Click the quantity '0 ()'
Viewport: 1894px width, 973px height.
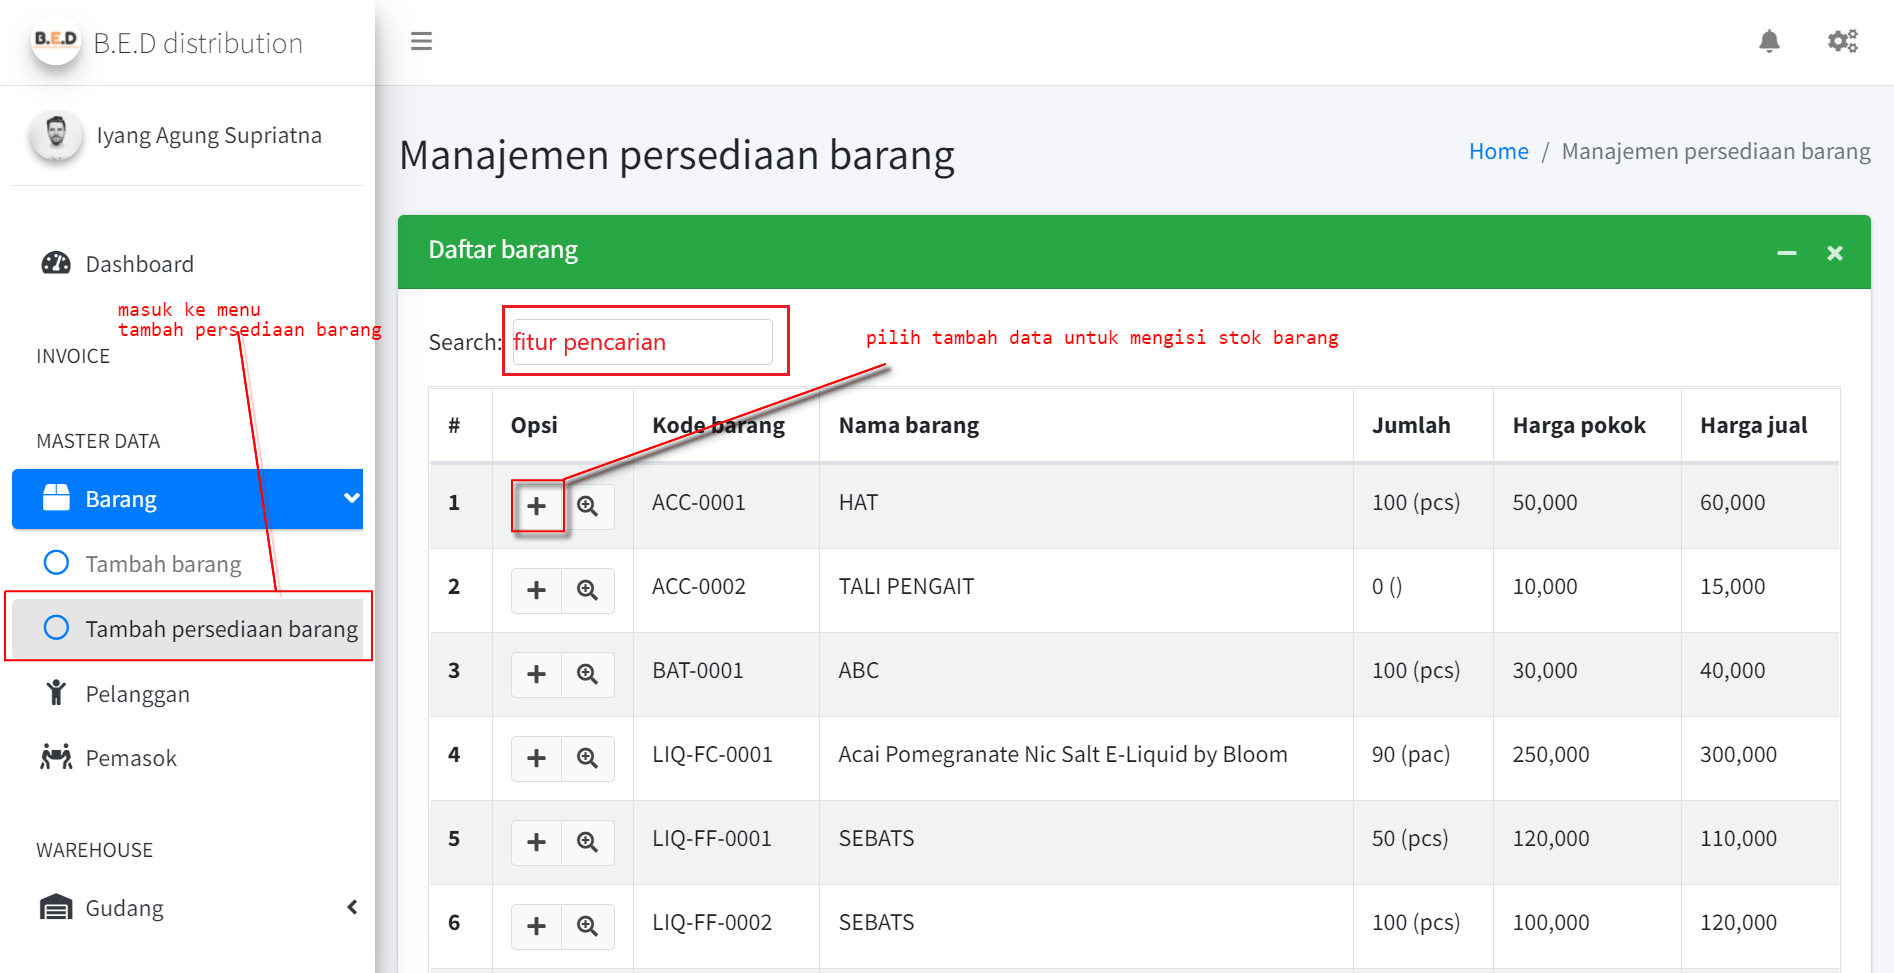coord(1387,586)
